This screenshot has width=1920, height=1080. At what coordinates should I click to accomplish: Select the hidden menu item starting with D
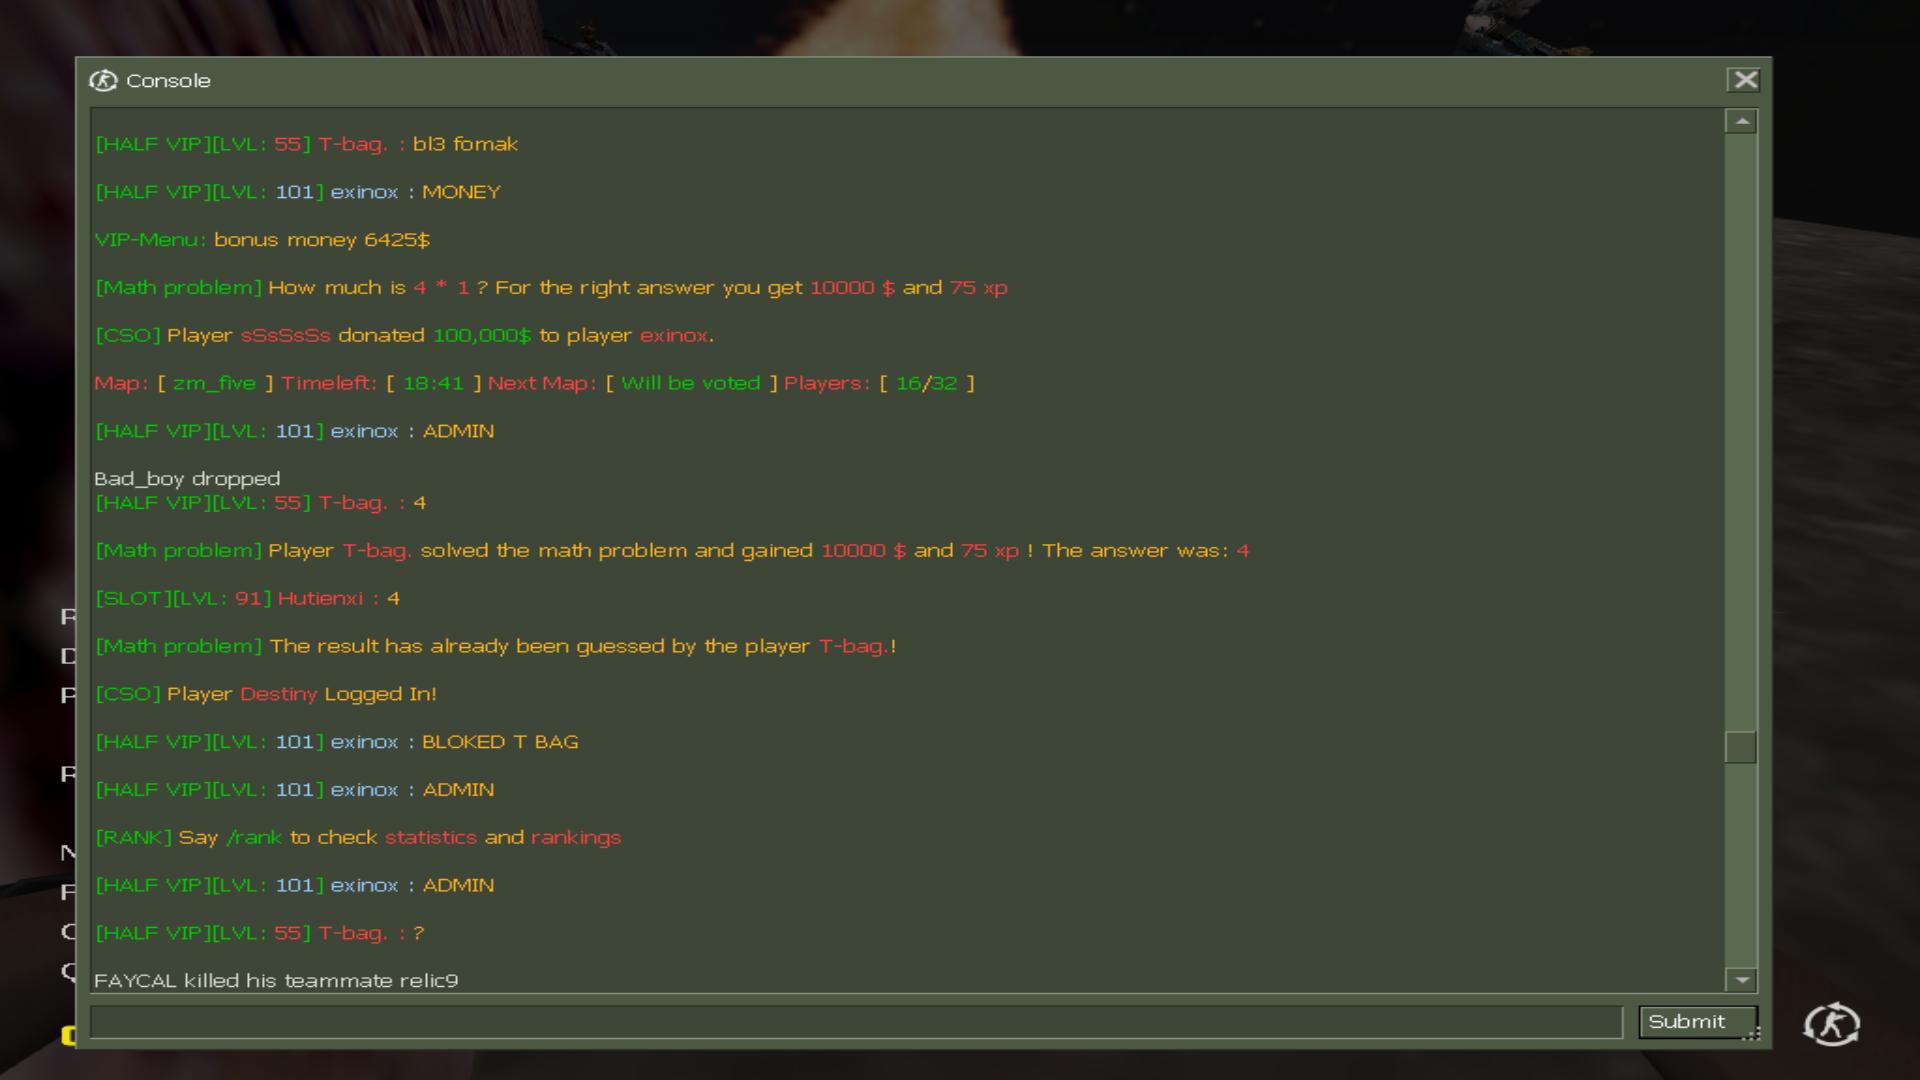[x=68, y=656]
